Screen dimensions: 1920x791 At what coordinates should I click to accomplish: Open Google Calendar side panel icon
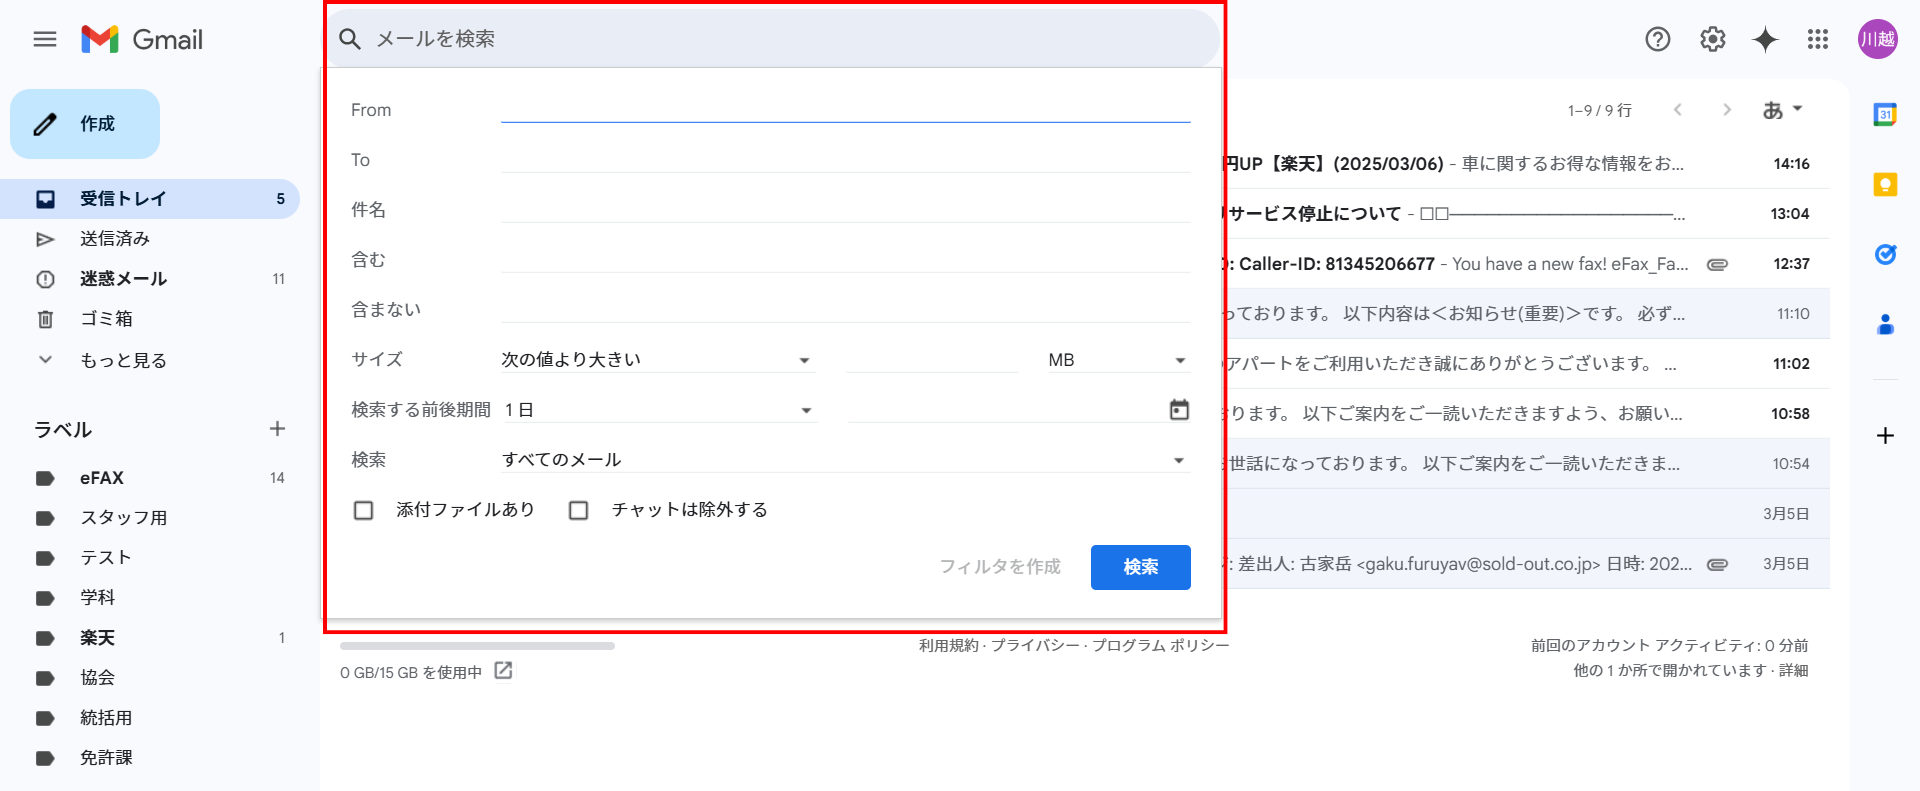point(1885,114)
